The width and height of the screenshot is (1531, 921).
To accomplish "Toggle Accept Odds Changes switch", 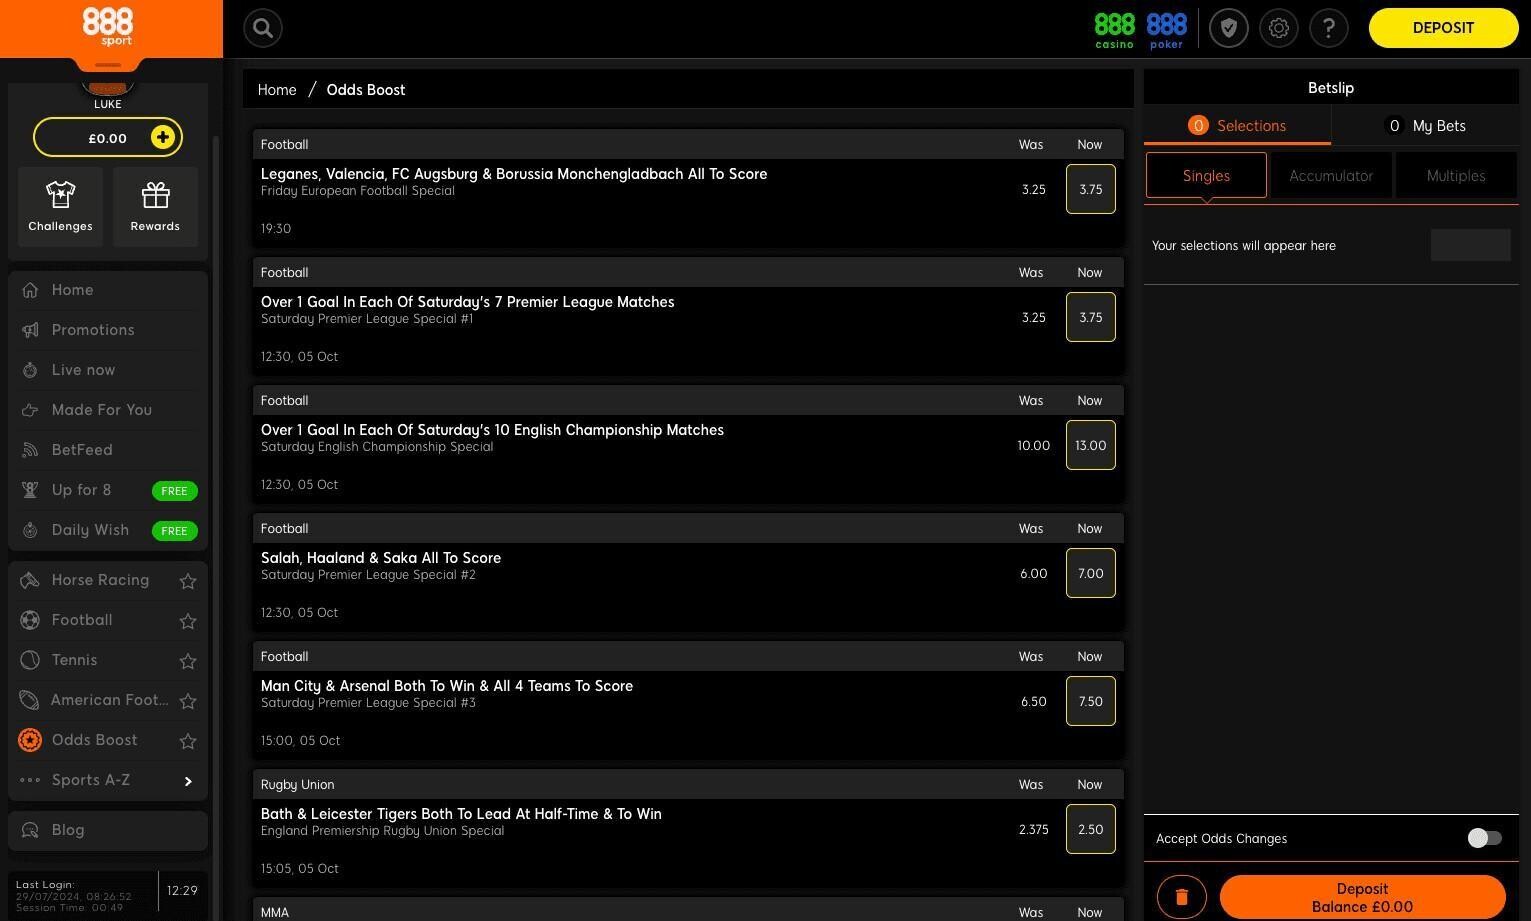I will 1484,838.
